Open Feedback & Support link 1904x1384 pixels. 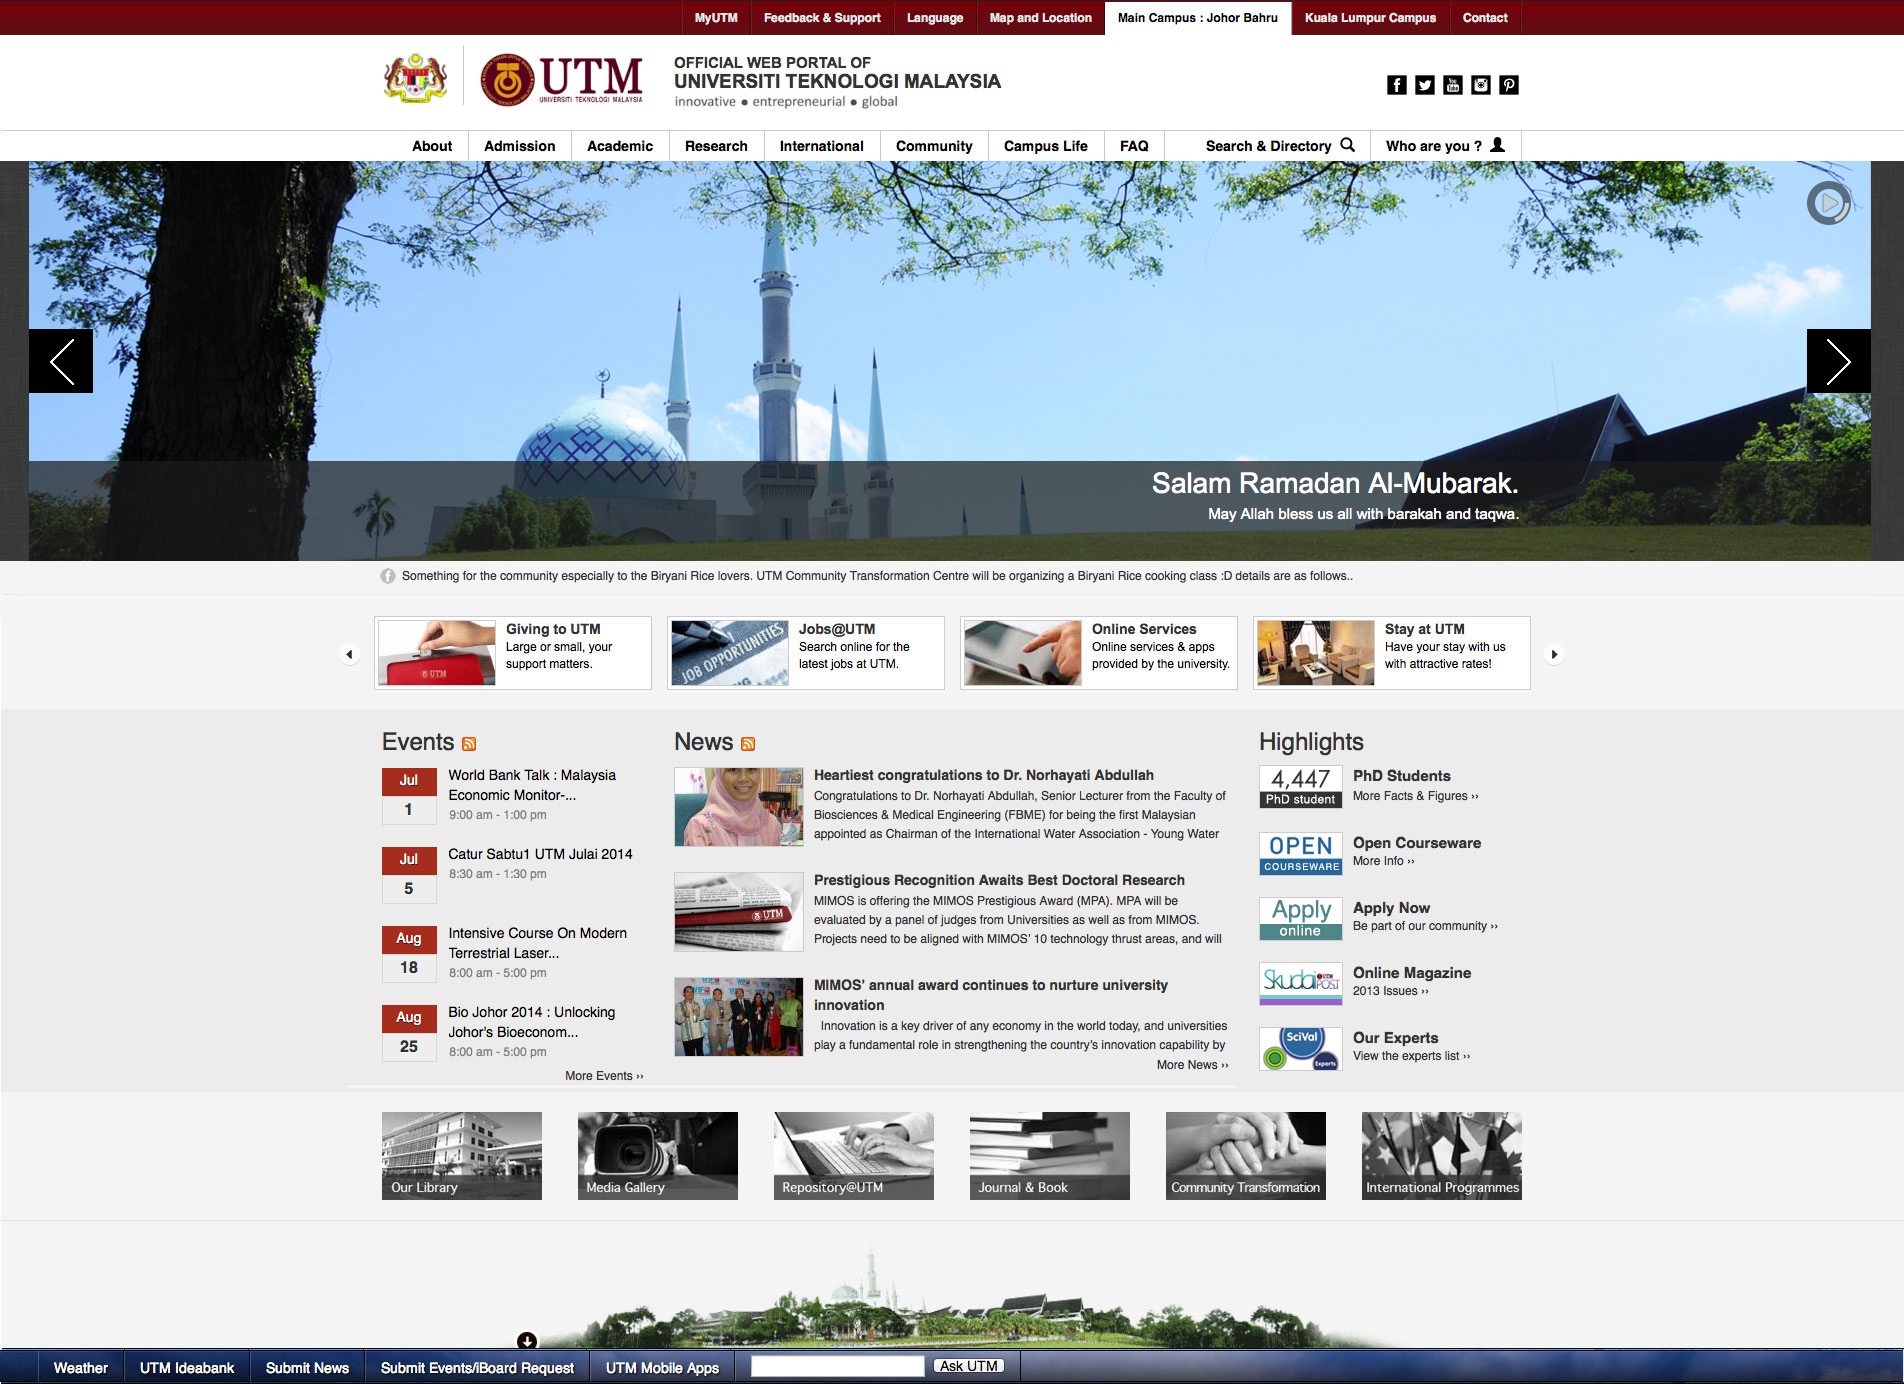(822, 18)
